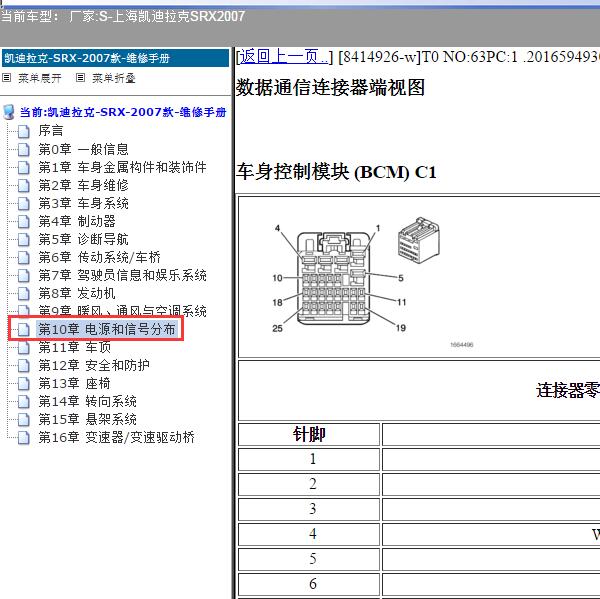
Task: Click the 菜单折叠 icon
Action: coord(80,78)
